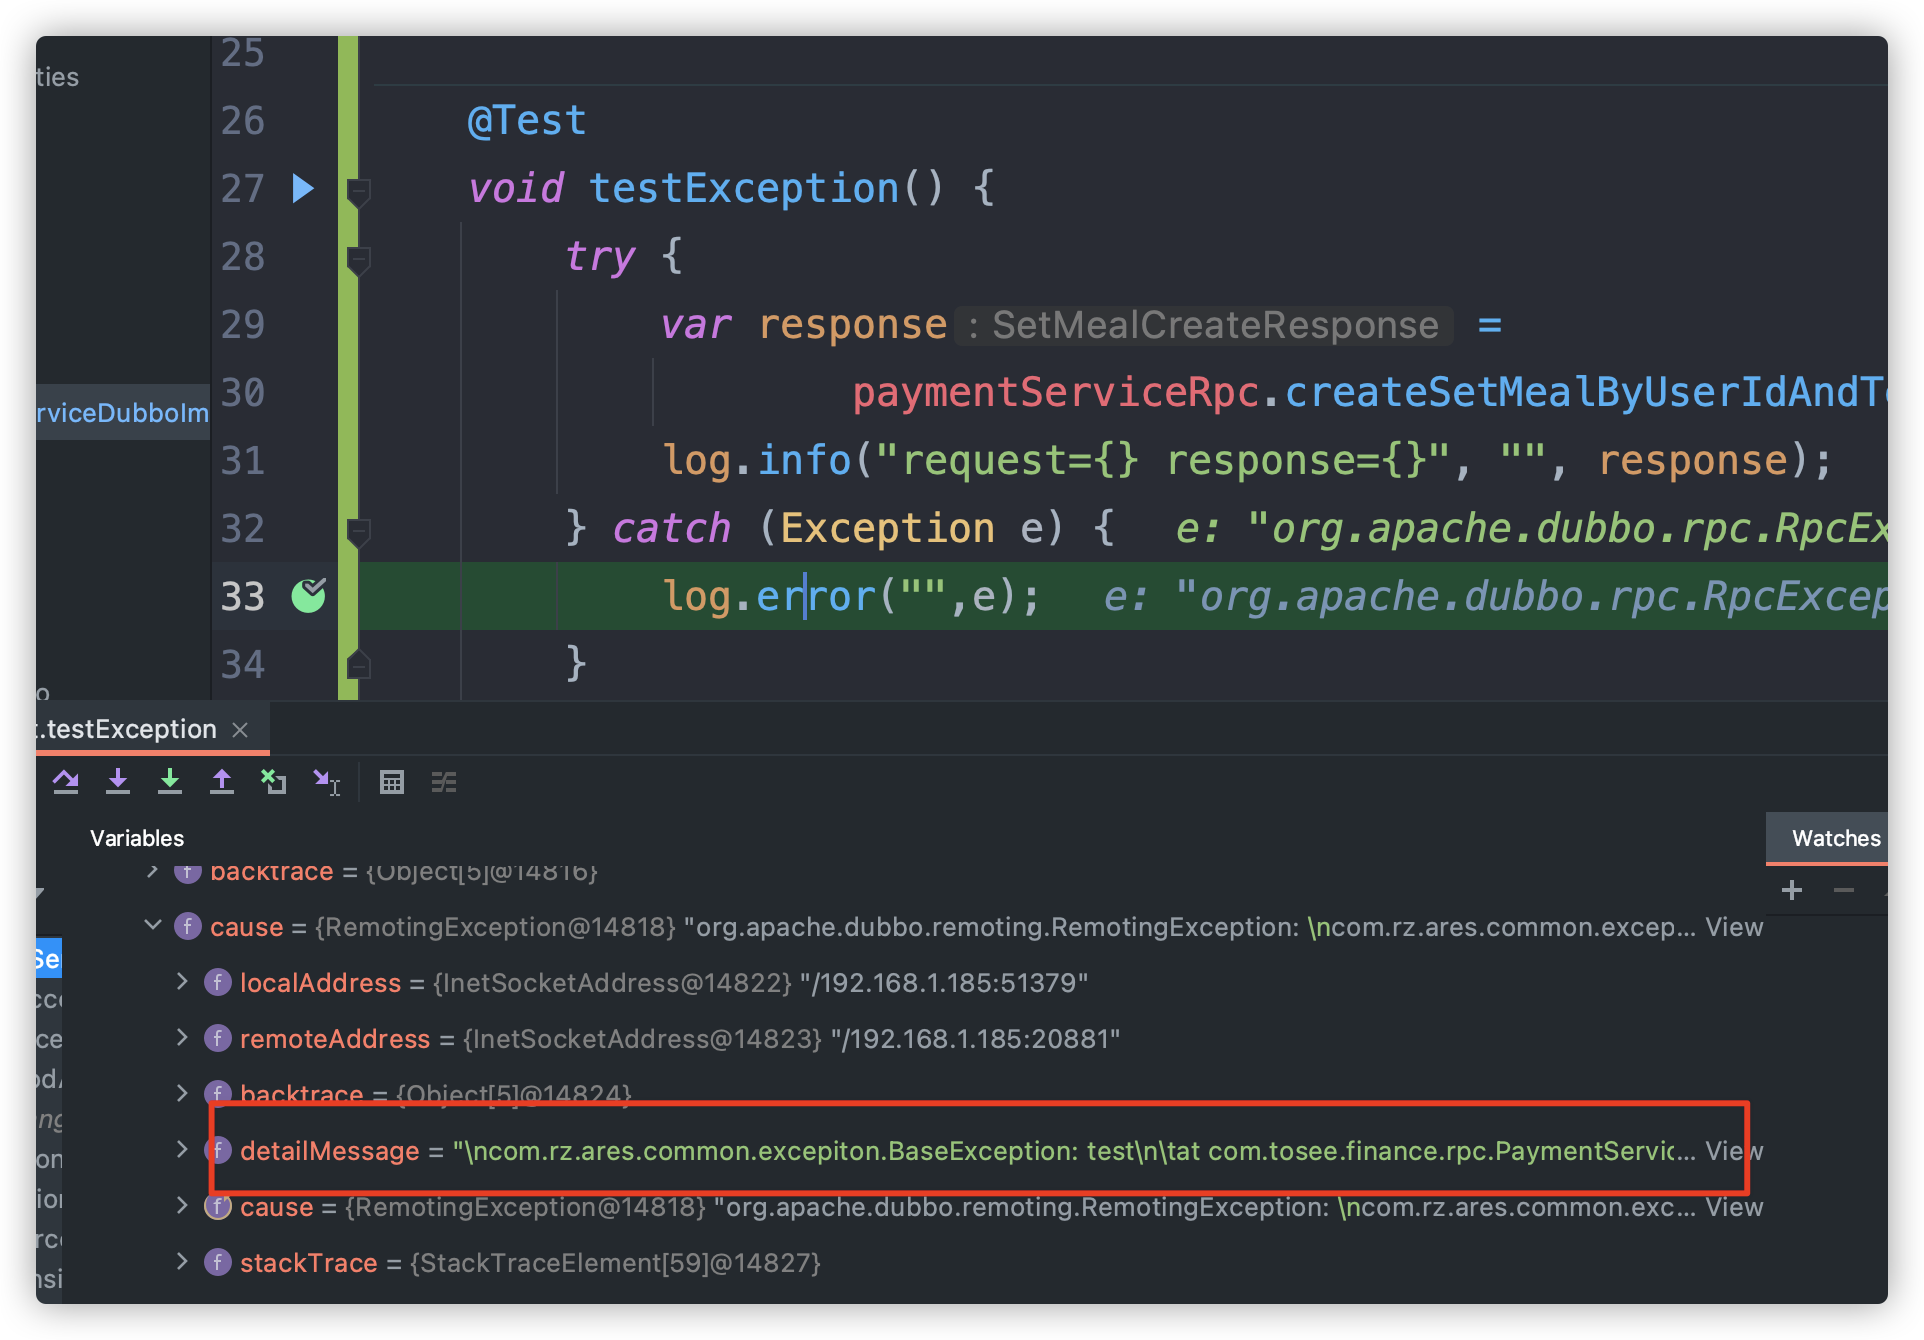This screenshot has height=1340, width=1924.
Task: Collapse the expanded cause RemotingException node
Action: click(153, 926)
